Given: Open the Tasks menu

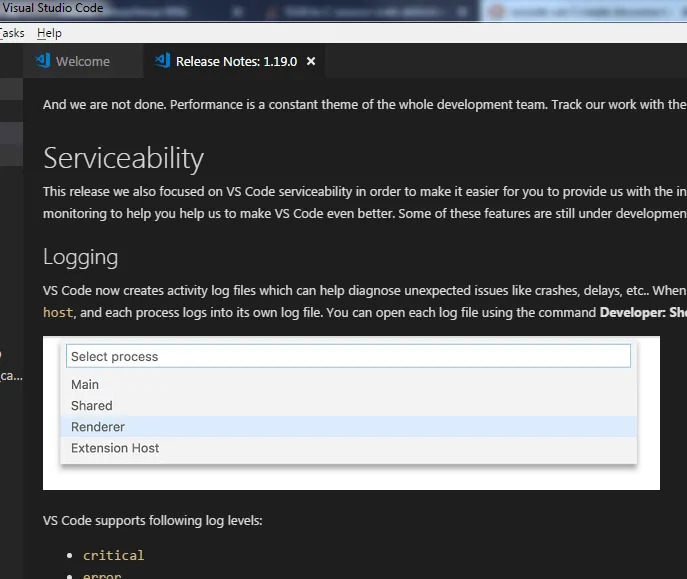Looking at the screenshot, I should [12, 33].
